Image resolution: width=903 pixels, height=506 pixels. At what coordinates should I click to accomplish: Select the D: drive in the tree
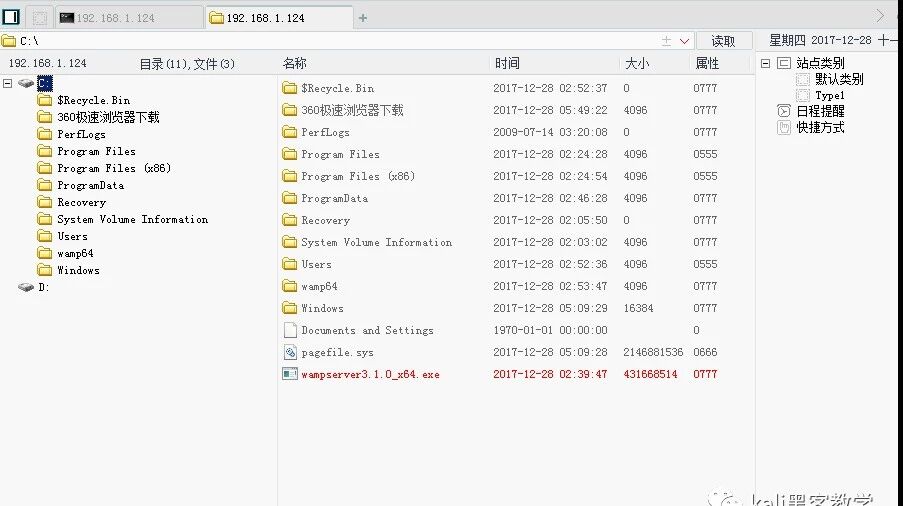44,287
